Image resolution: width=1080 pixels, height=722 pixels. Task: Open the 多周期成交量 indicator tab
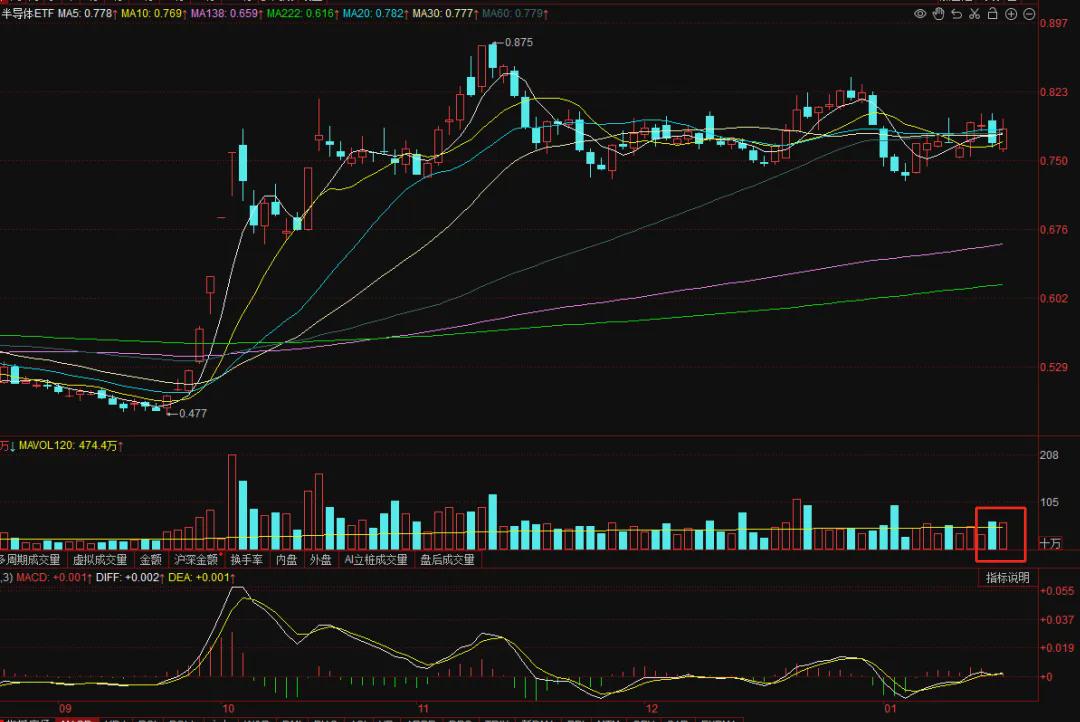pos(30,559)
